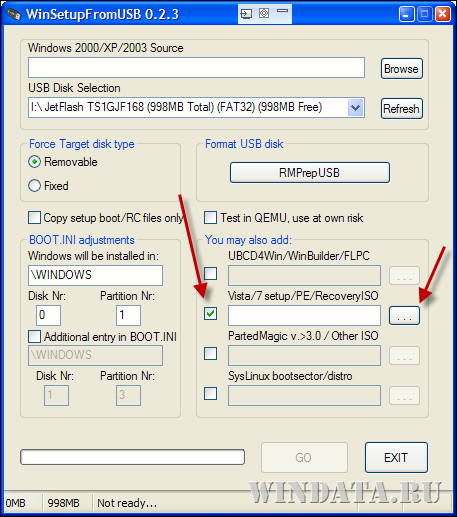Click the Vista/7 setup path text field
This screenshot has width=457, height=517.
click(x=304, y=315)
